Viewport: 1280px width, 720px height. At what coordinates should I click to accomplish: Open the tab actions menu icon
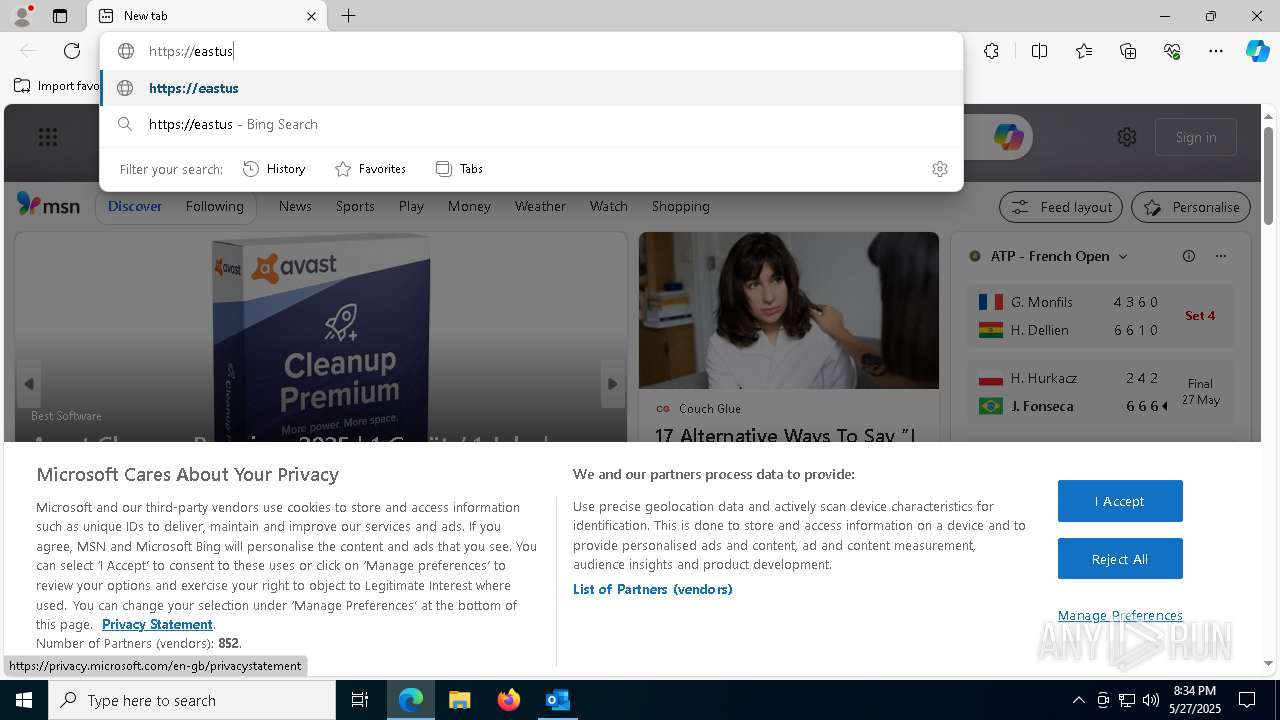tap(60, 16)
